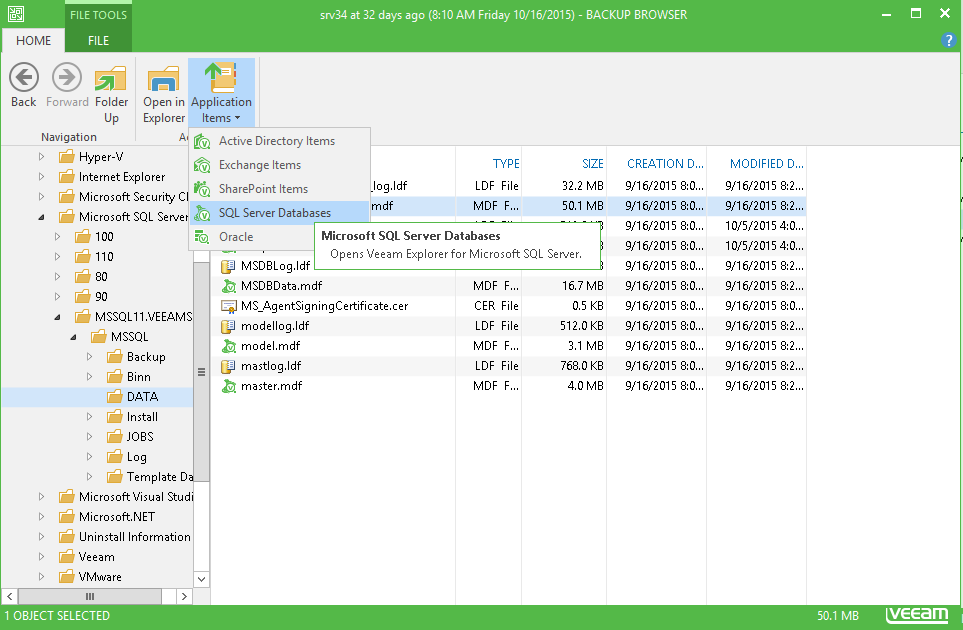Click the 16.7 MB size cell

click(x=582, y=286)
